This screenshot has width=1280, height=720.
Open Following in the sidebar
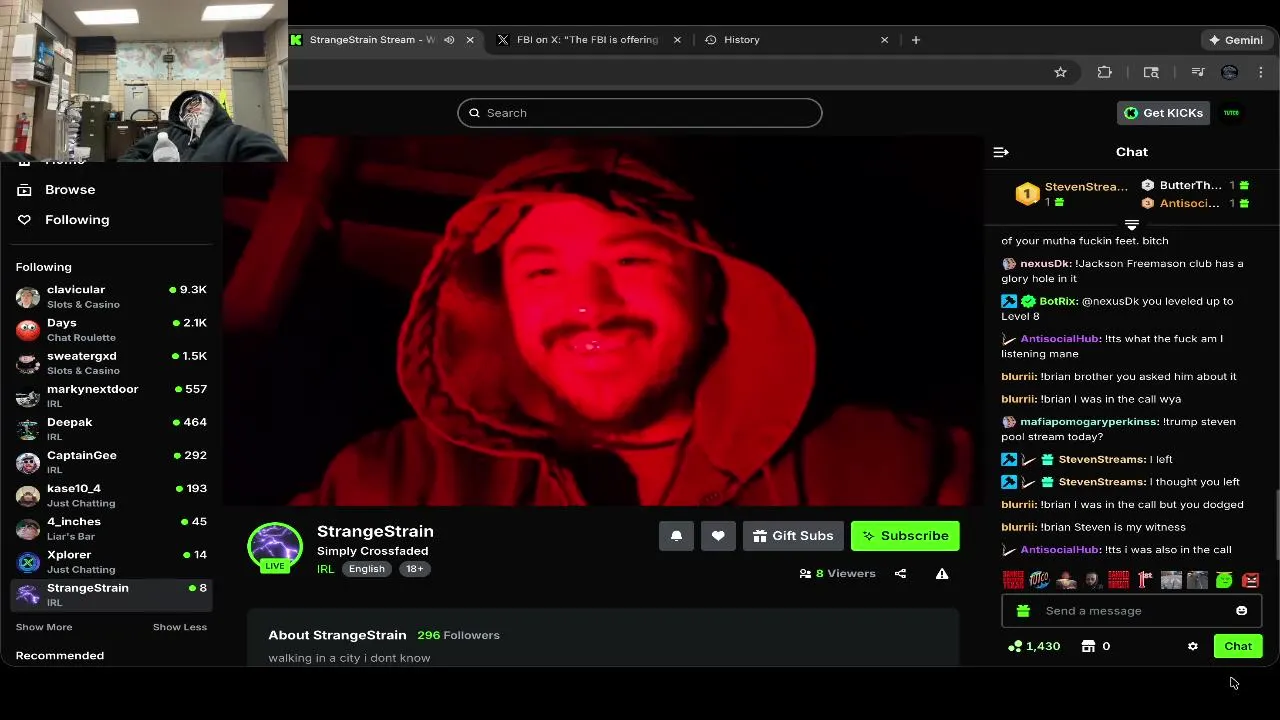point(77,220)
